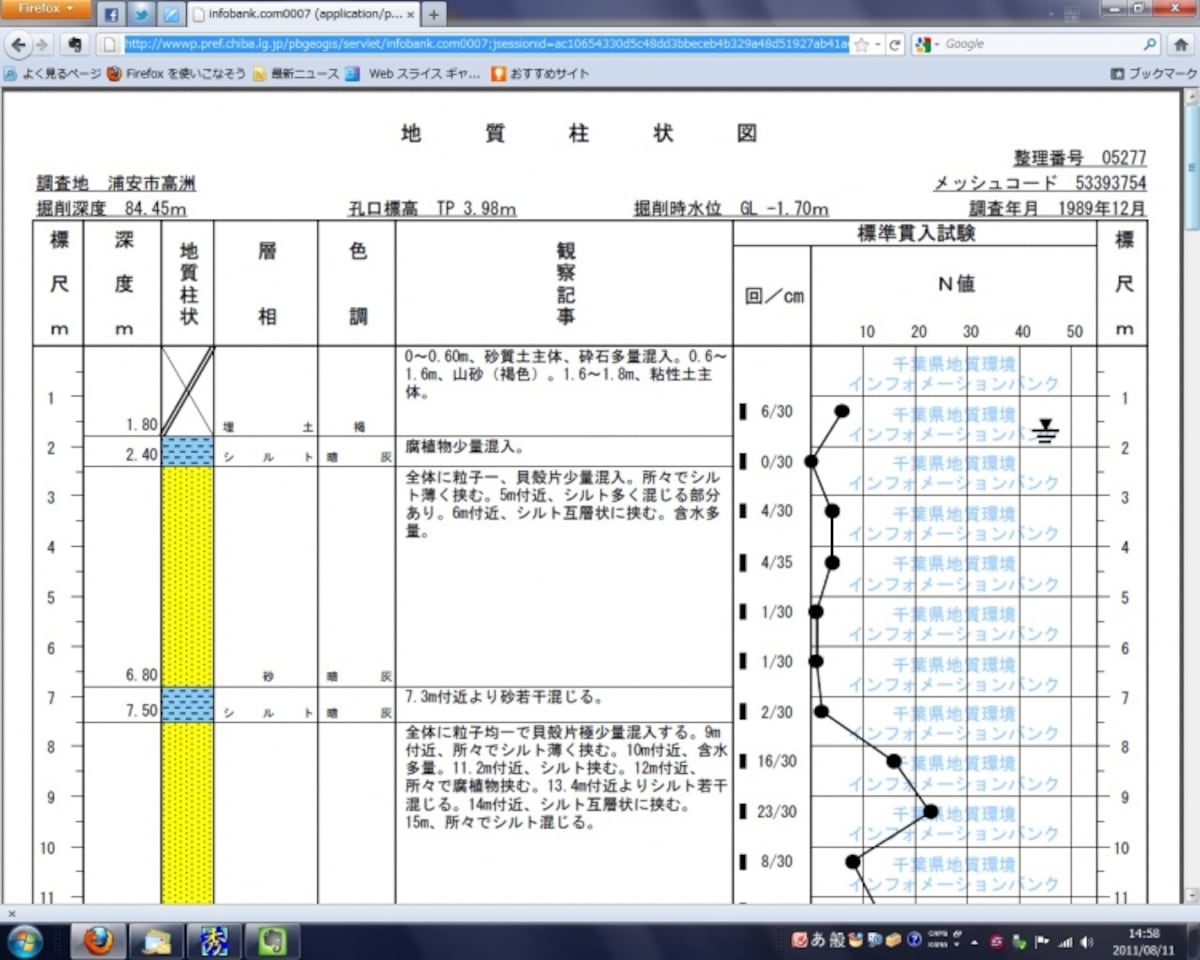Viewport: 1200px width, 960px height.
Task: Reload the page with refresh icon
Action: [895, 44]
